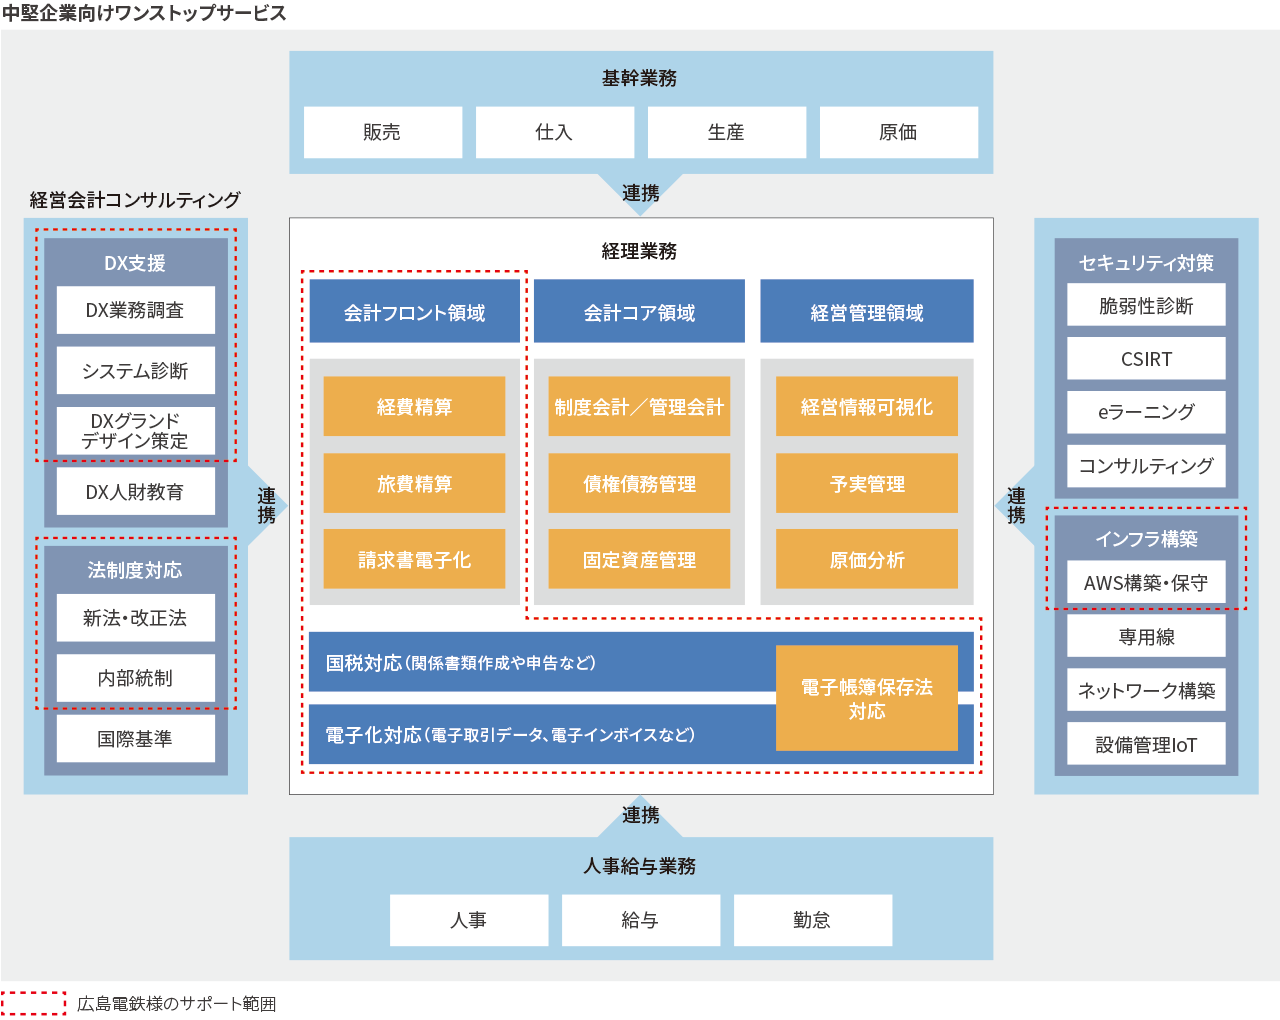Click the 専用線 box
Screen dimensions: 1280x1020
pyautogui.click(x=1146, y=636)
